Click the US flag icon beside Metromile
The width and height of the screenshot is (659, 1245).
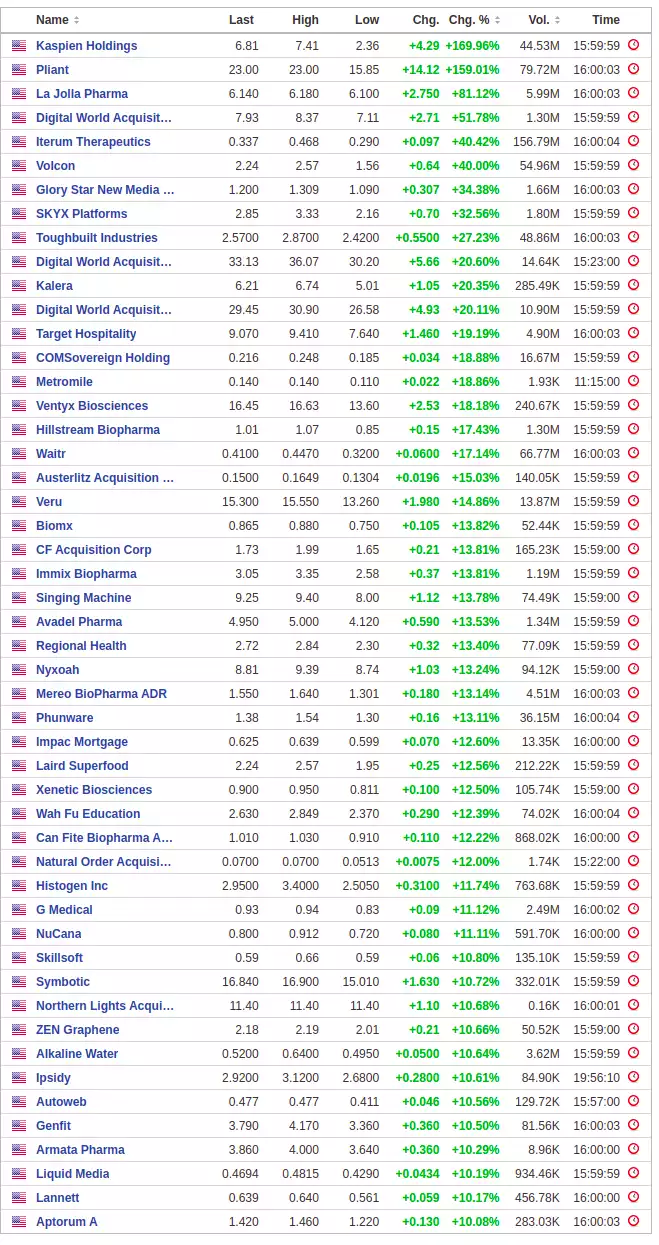point(19,382)
